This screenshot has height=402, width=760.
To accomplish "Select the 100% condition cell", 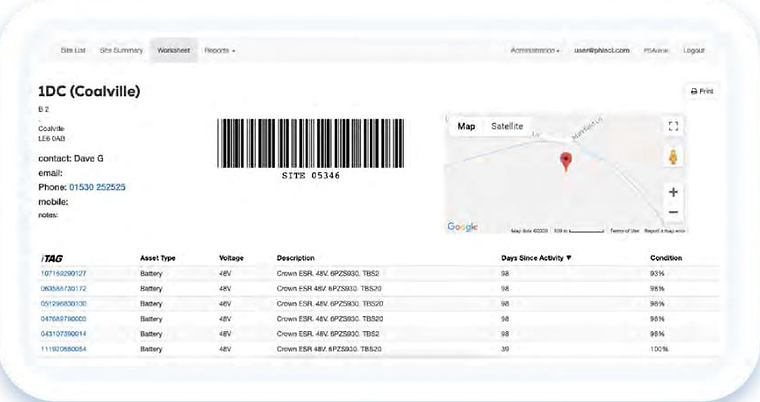I will coord(659,349).
